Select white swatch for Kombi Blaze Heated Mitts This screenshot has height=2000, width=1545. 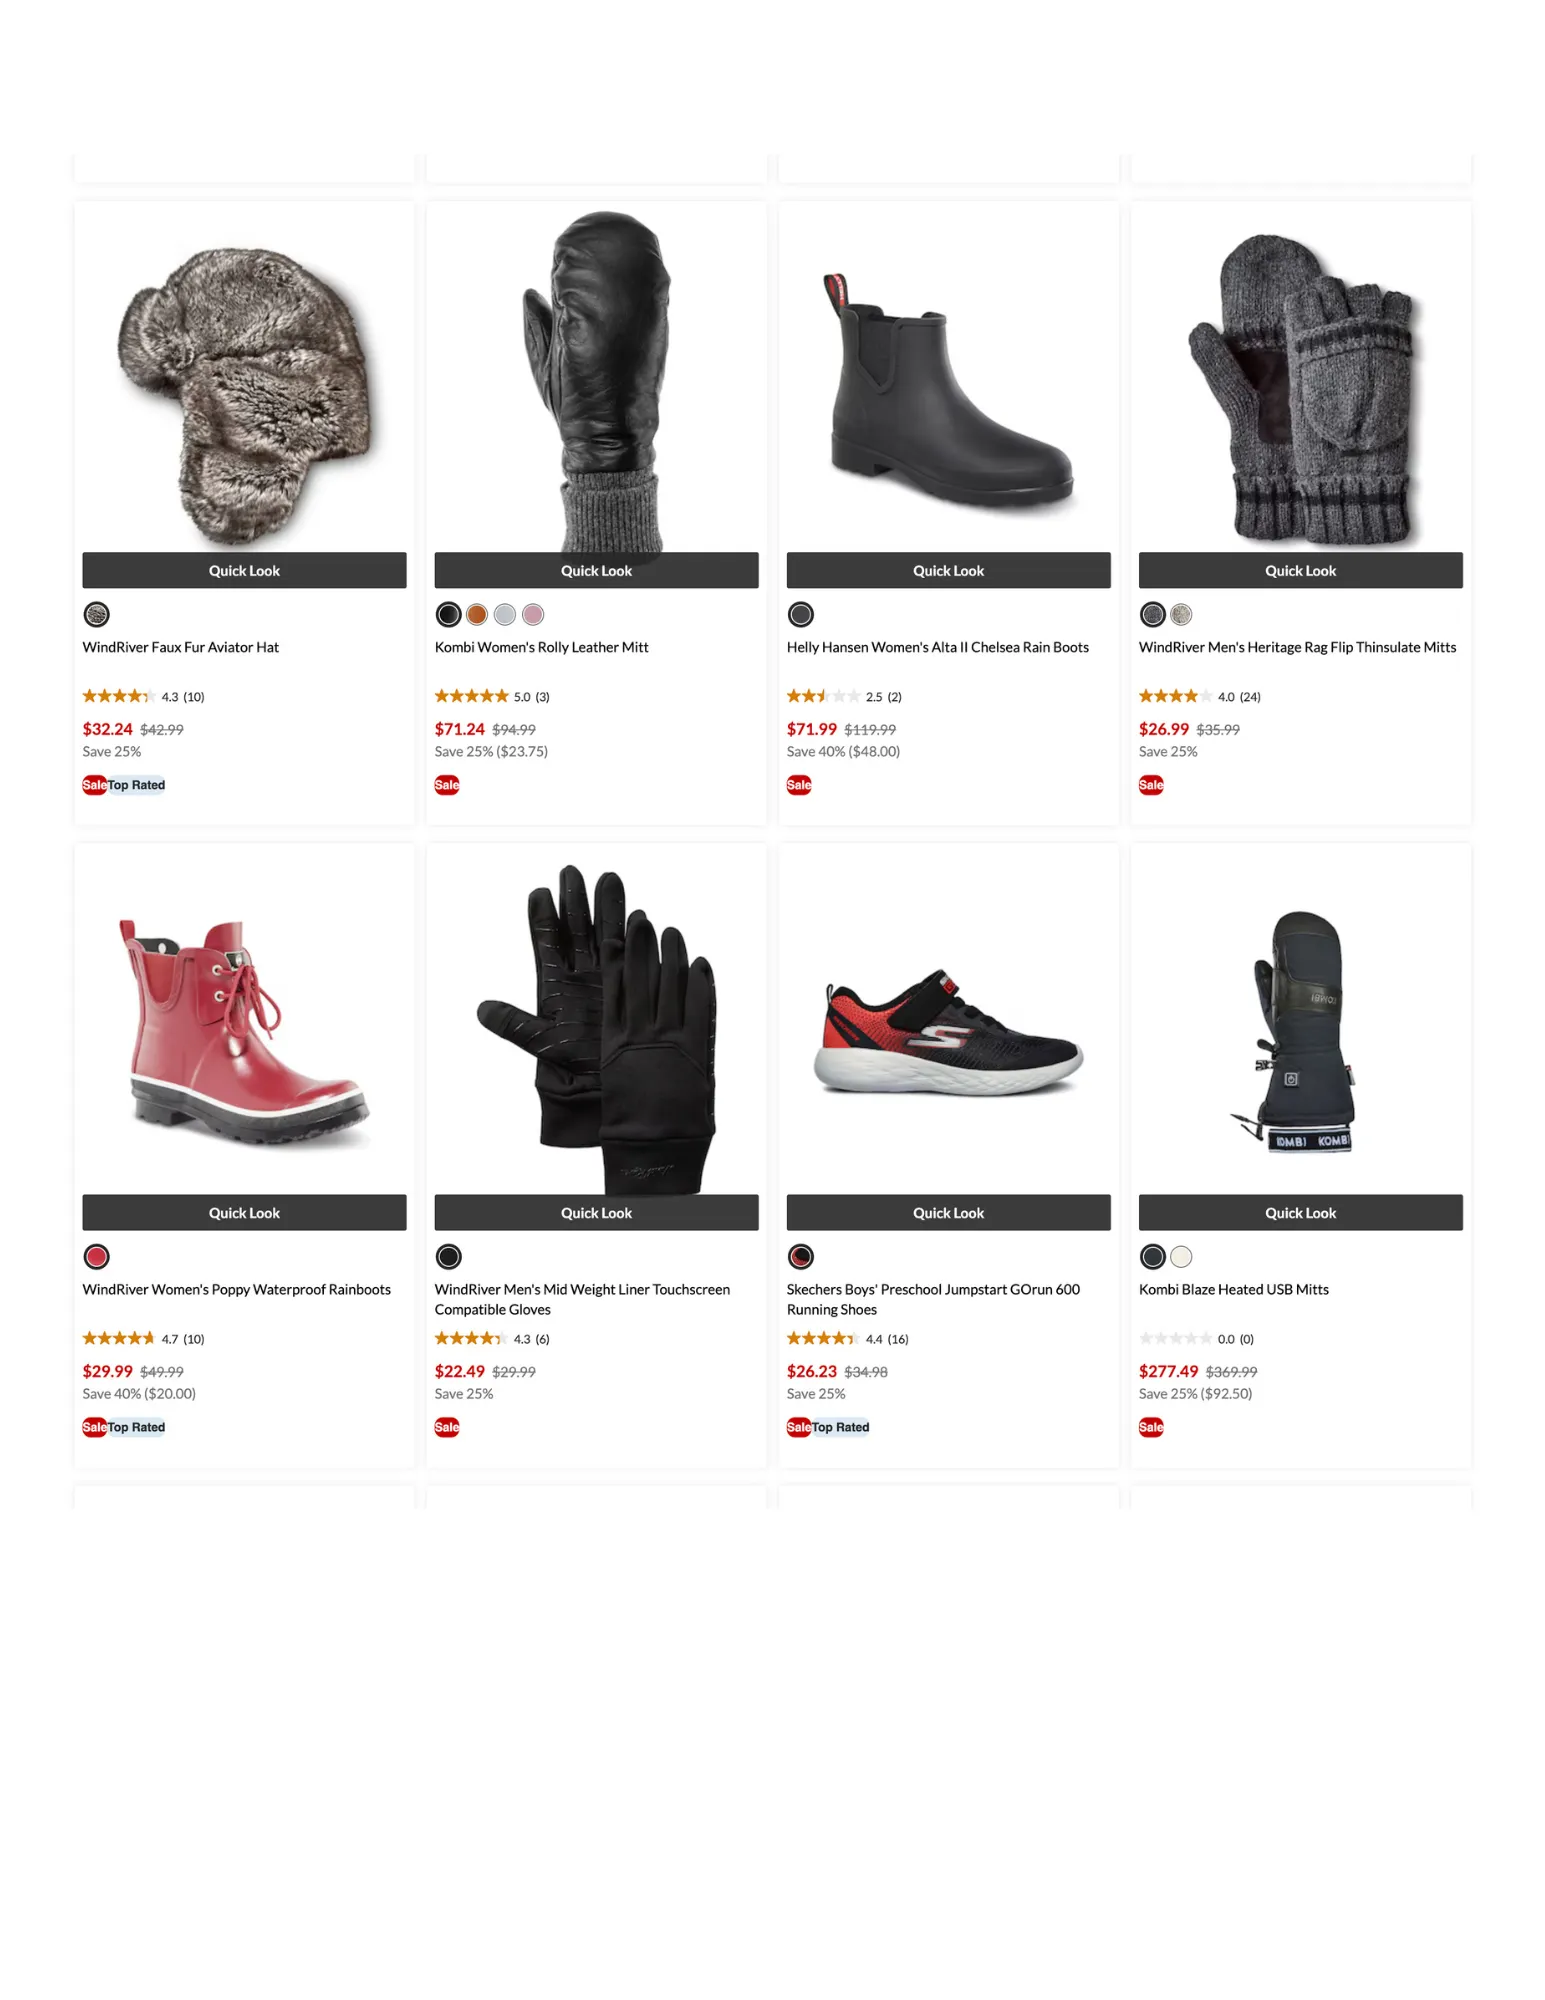[1181, 1256]
